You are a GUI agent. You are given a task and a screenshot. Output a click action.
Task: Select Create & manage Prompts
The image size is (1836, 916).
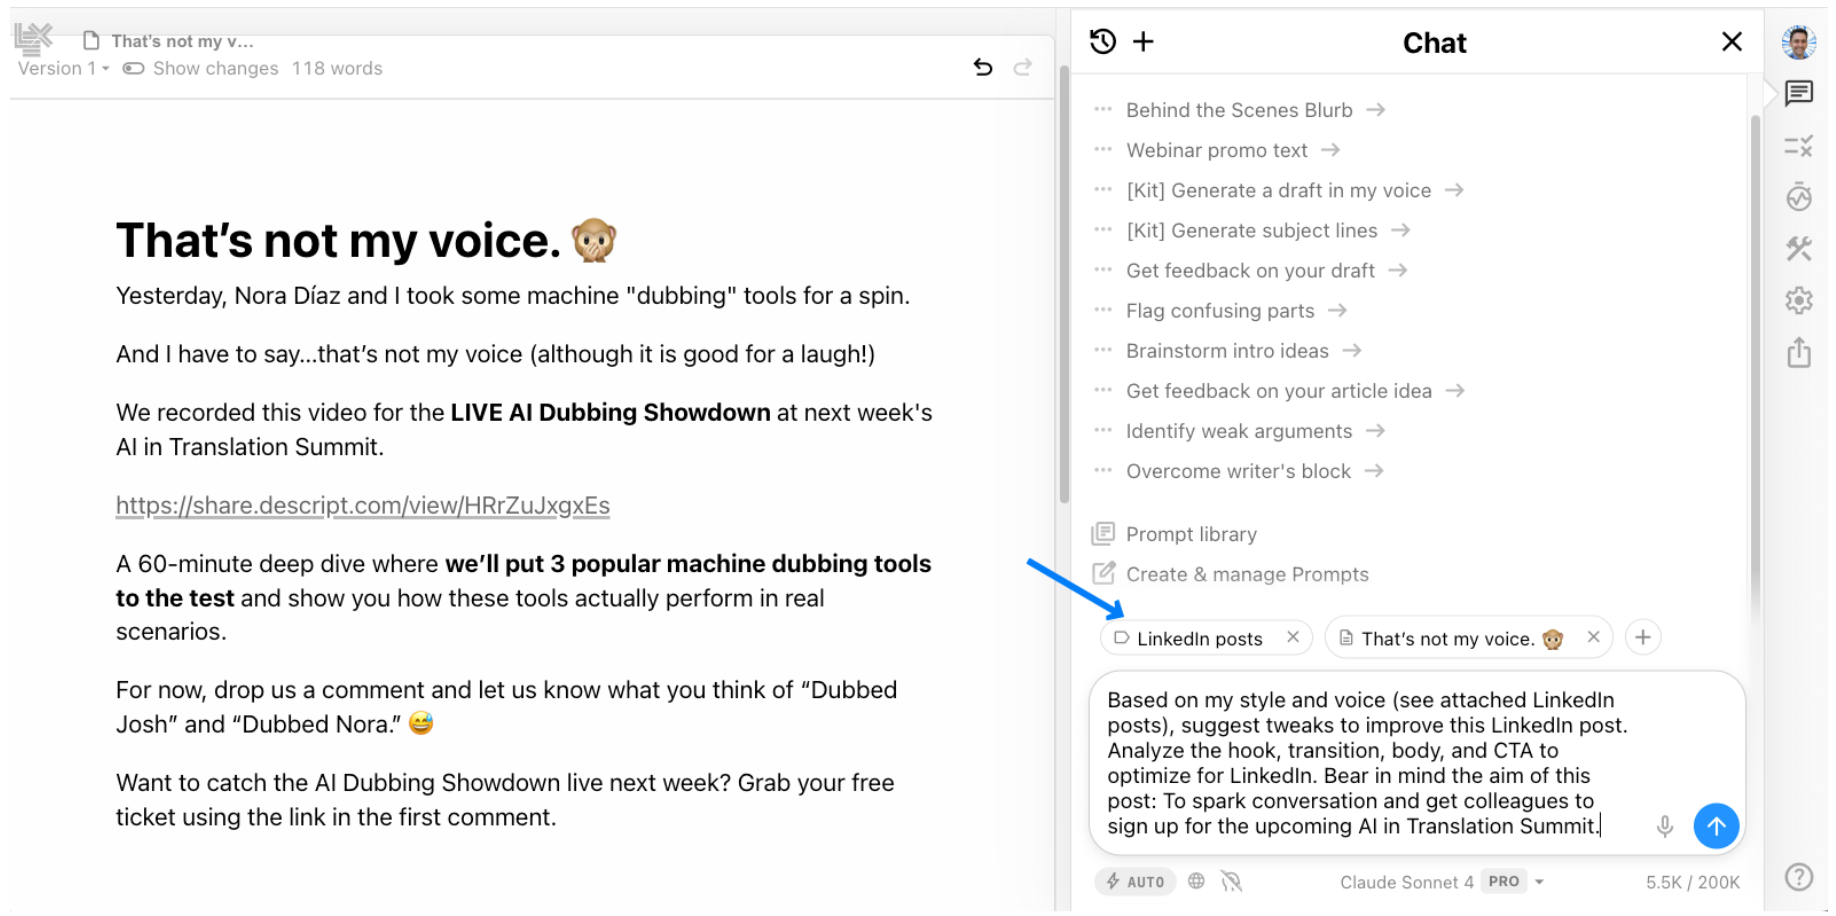point(1247,574)
